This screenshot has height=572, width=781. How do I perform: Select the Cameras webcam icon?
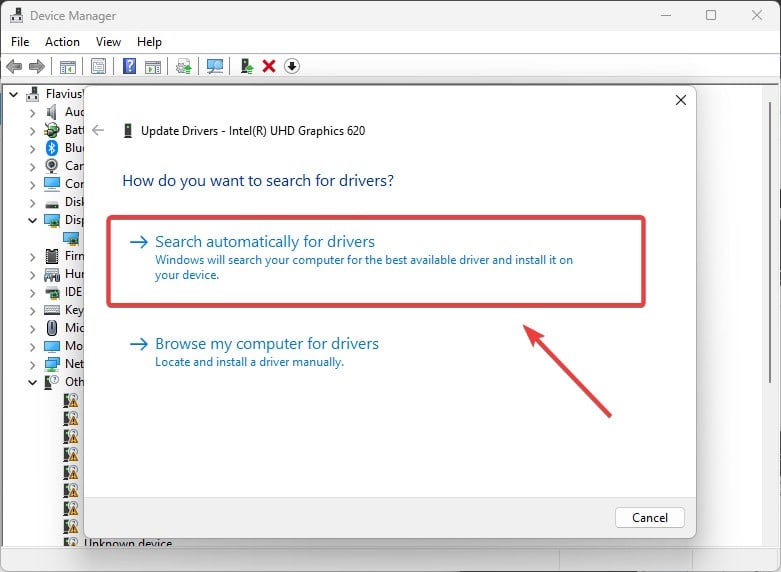[x=52, y=166]
